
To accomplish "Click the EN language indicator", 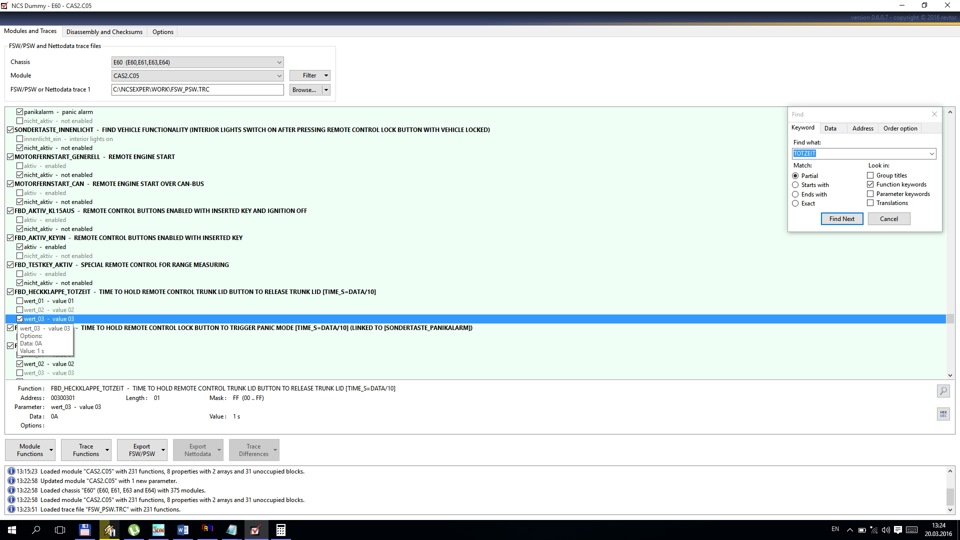I will [x=835, y=529].
